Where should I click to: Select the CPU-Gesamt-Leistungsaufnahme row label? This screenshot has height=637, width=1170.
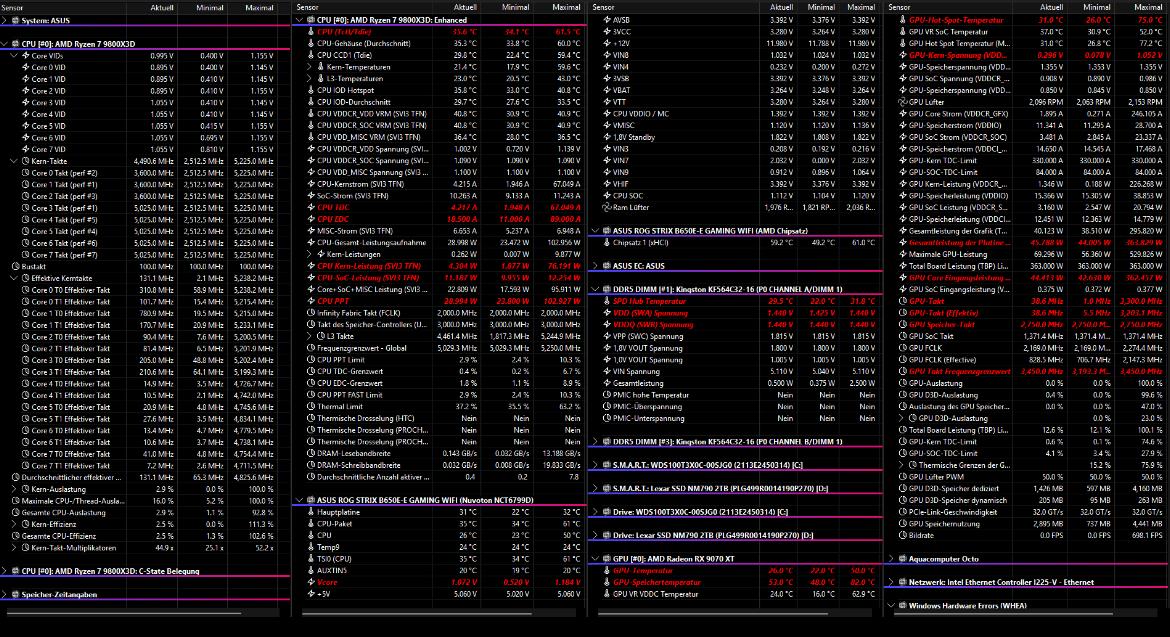[x=372, y=242]
